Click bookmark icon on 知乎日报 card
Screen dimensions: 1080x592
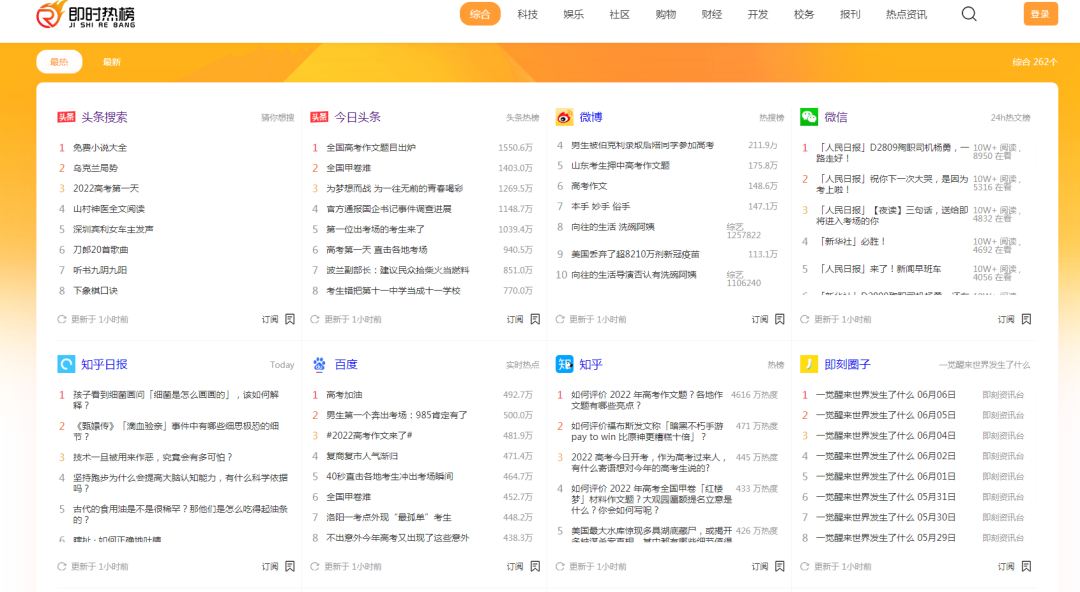(x=290, y=567)
